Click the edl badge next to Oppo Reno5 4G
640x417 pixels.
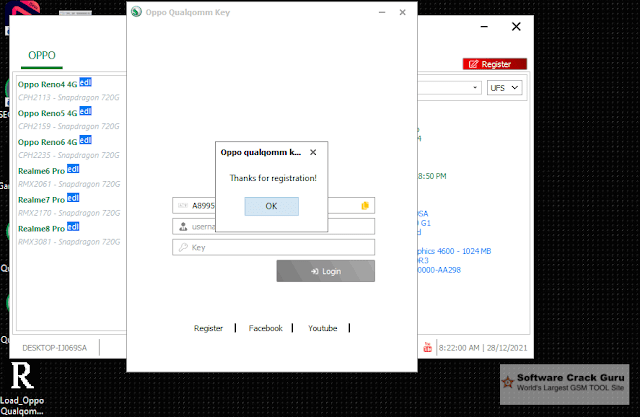click(85, 111)
